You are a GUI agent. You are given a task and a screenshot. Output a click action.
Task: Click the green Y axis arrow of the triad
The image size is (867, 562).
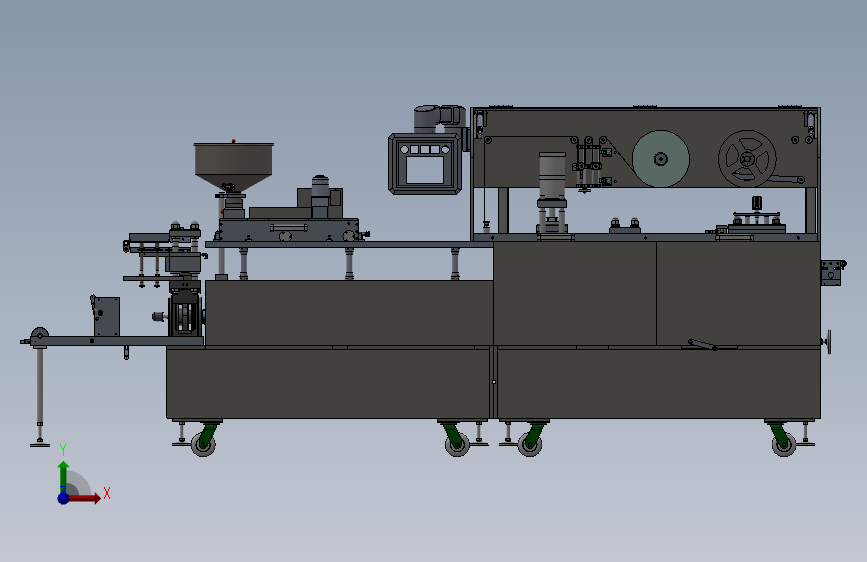64,476
